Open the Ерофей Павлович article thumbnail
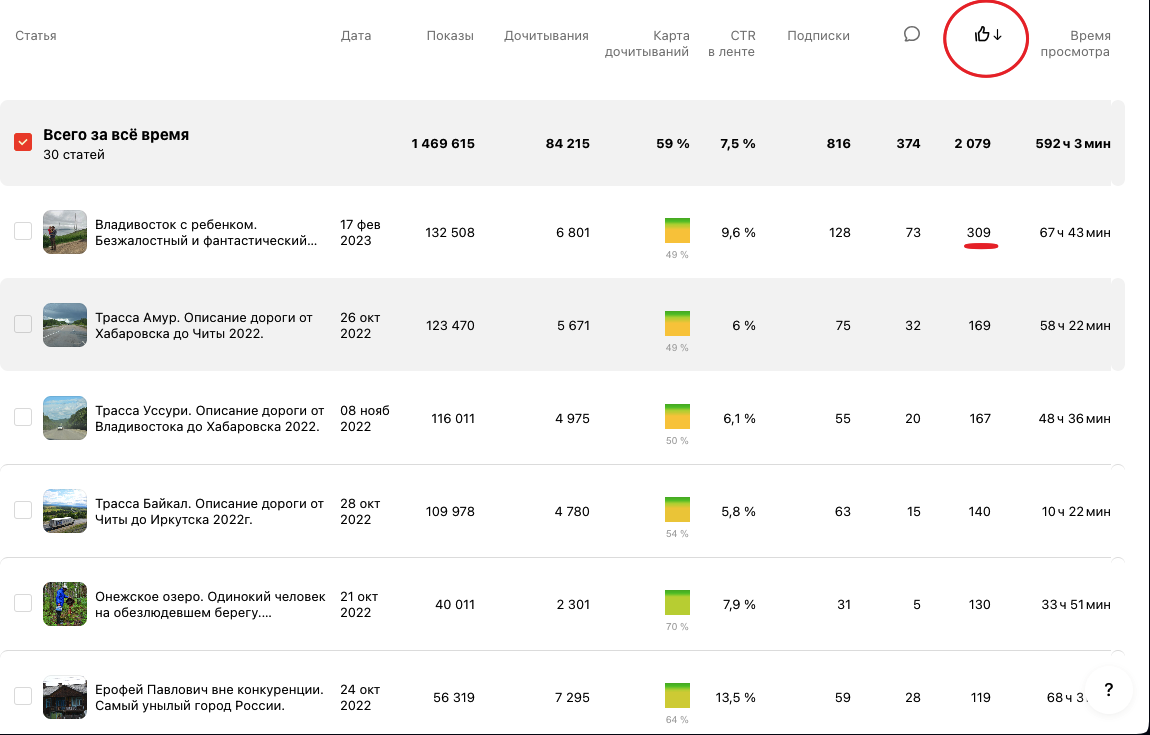1150x735 pixels. coord(65,697)
